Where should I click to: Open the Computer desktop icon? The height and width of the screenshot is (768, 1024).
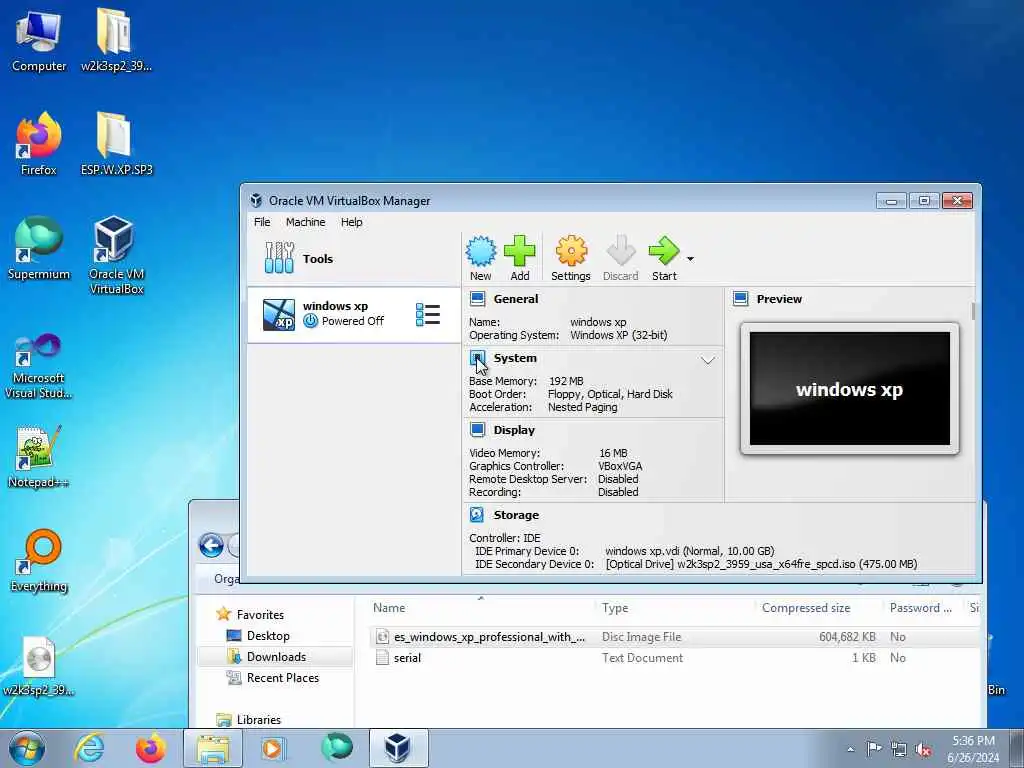pyautogui.click(x=39, y=42)
